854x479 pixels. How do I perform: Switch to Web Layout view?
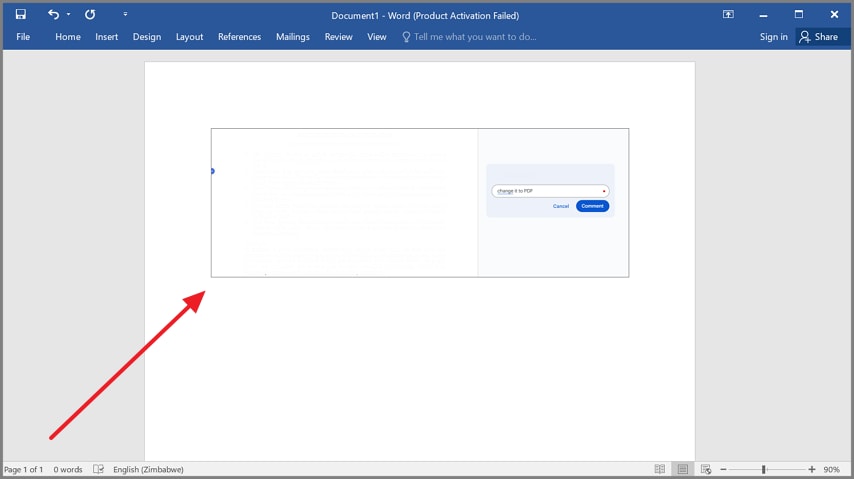click(706, 469)
